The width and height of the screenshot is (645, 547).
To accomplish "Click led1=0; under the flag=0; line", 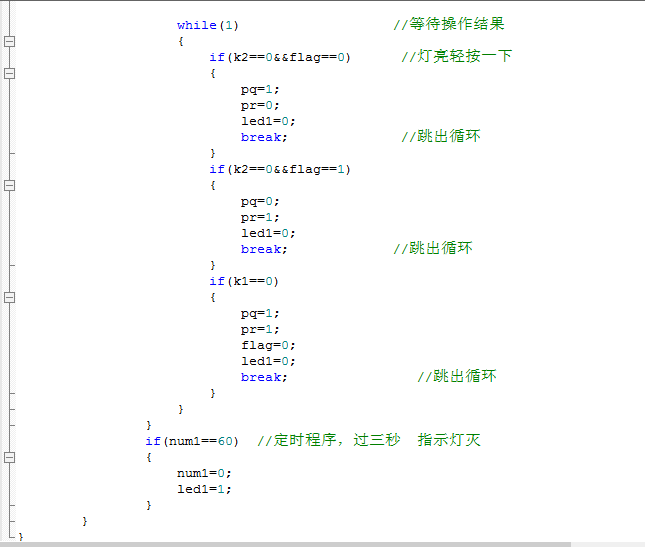I will [x=268, y=361].
